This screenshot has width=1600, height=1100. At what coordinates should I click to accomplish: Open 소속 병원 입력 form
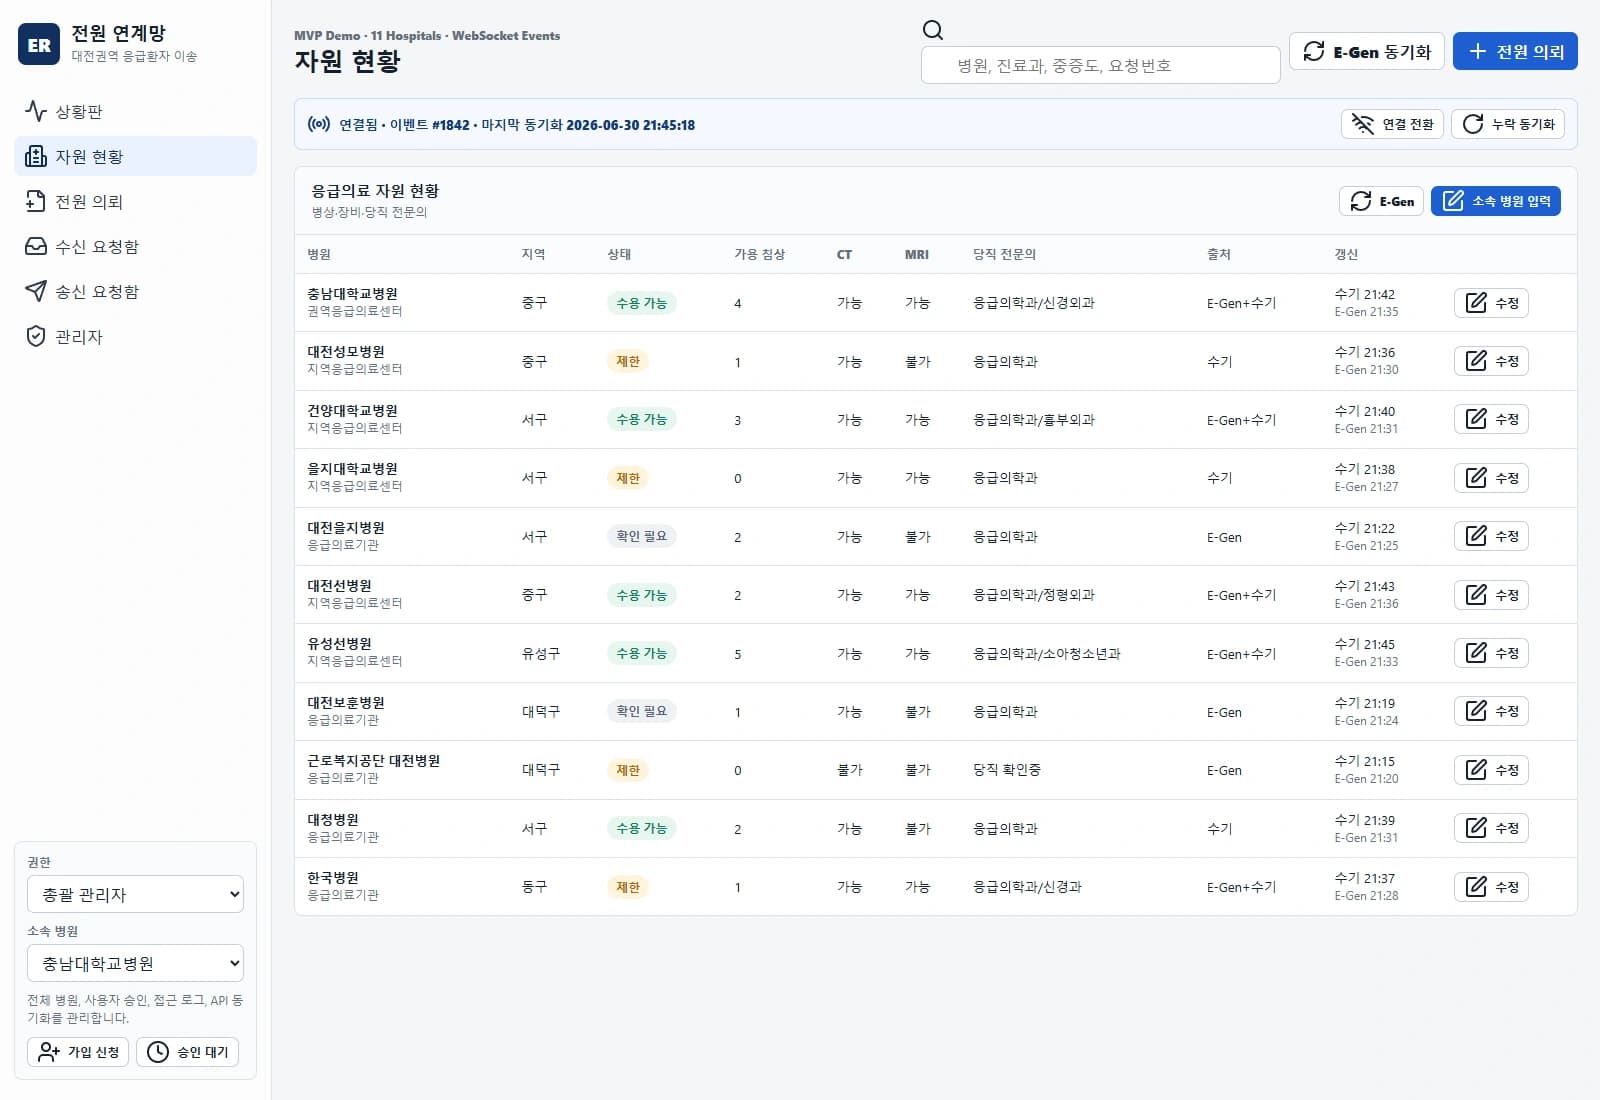click(x=1496, y=201)
